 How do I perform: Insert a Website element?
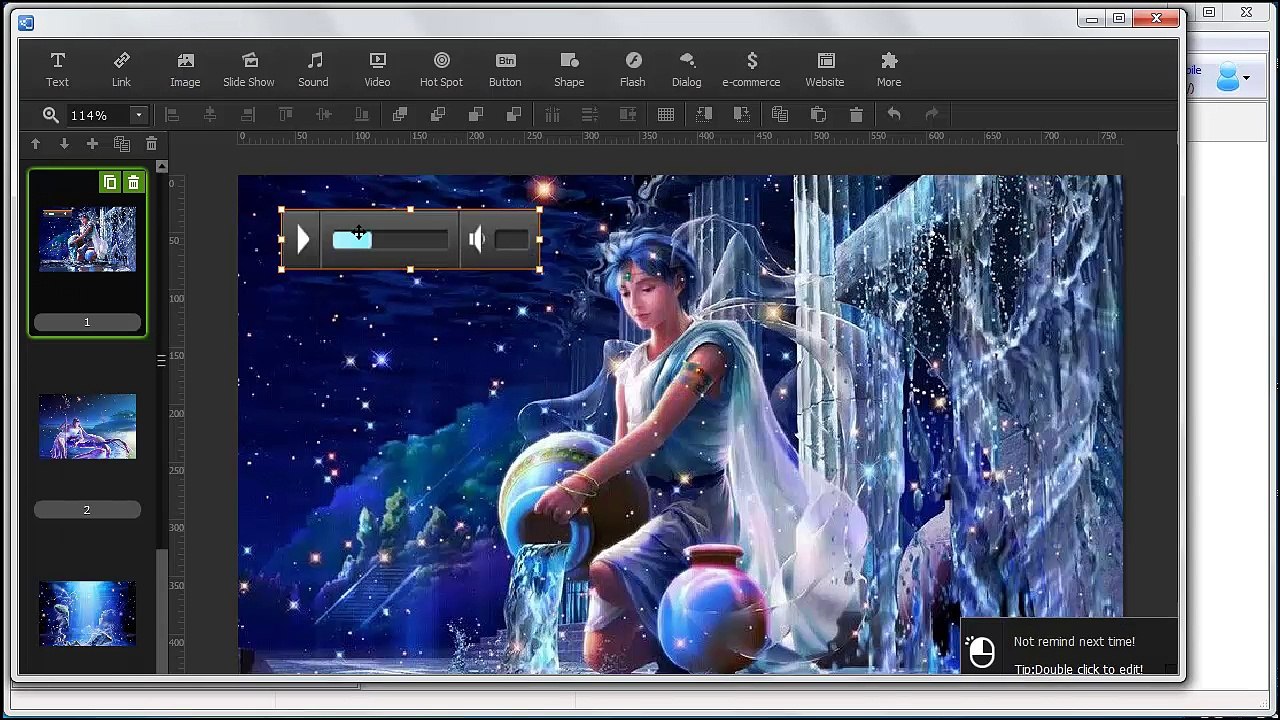click(825, 70)
